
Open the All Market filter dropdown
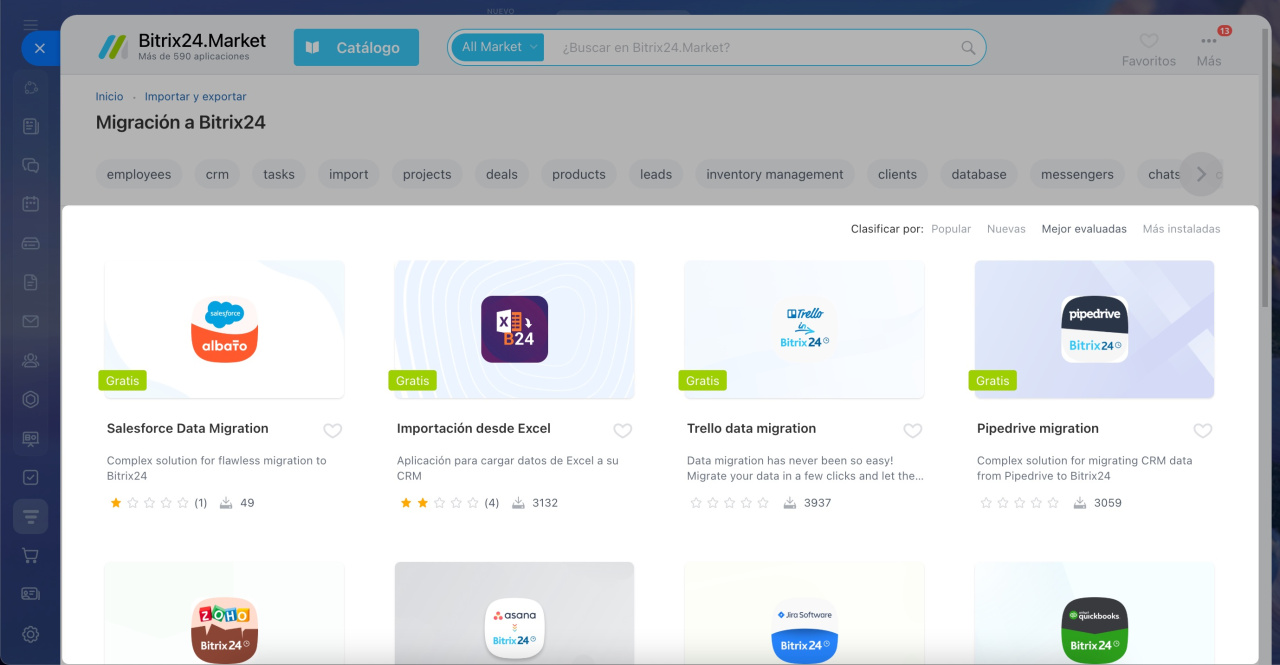(498, 47)
